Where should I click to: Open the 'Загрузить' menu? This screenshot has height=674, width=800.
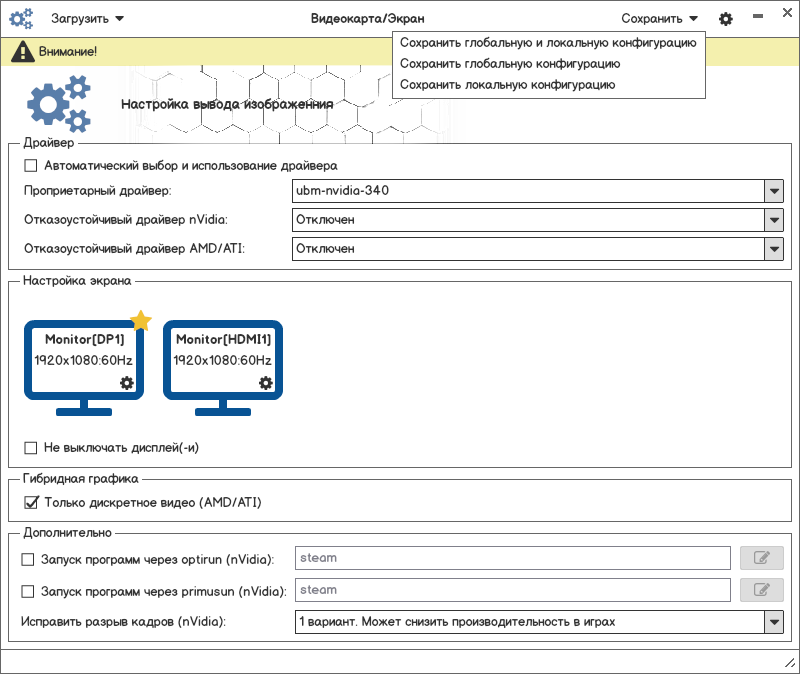pyautogui.click(x=87, y=19)
